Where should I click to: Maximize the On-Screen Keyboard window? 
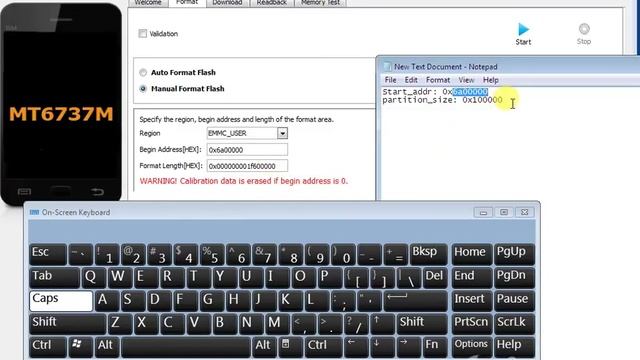(x=504, y=212)
